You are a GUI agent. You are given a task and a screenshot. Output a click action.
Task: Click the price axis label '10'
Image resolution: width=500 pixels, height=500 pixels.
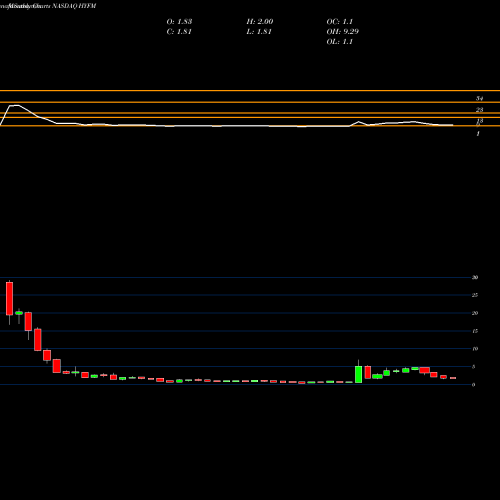(x=475, y=349)
